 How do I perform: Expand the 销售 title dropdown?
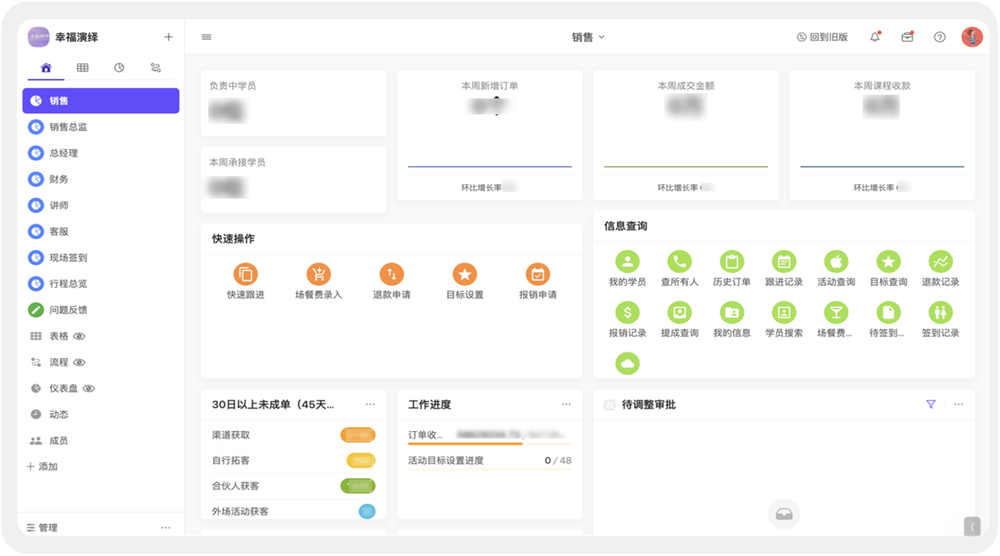588,37
